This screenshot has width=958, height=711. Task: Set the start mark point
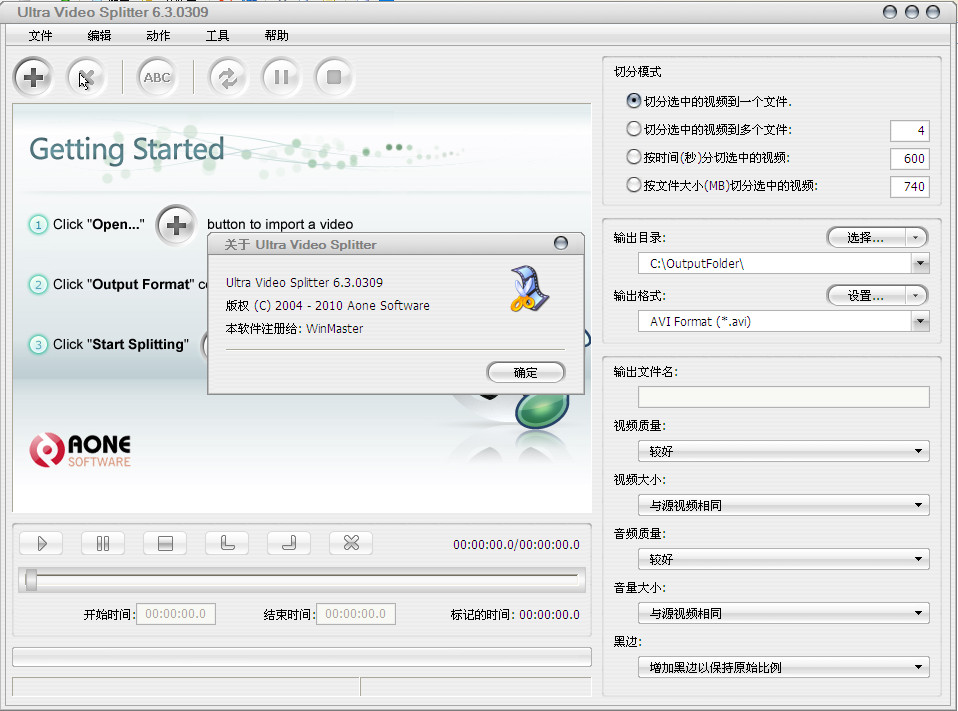pos(227,543)
